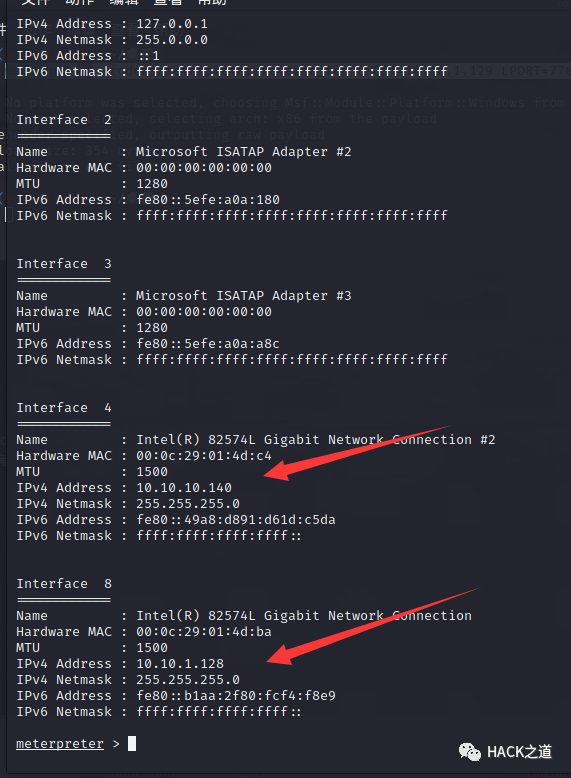
Task: Open the 查看 (View) menu
Action: coord(168,2)
